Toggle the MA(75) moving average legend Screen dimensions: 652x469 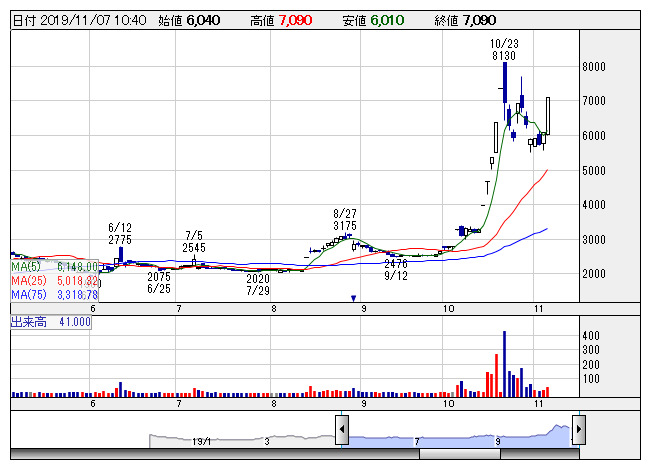coord(54,295)
